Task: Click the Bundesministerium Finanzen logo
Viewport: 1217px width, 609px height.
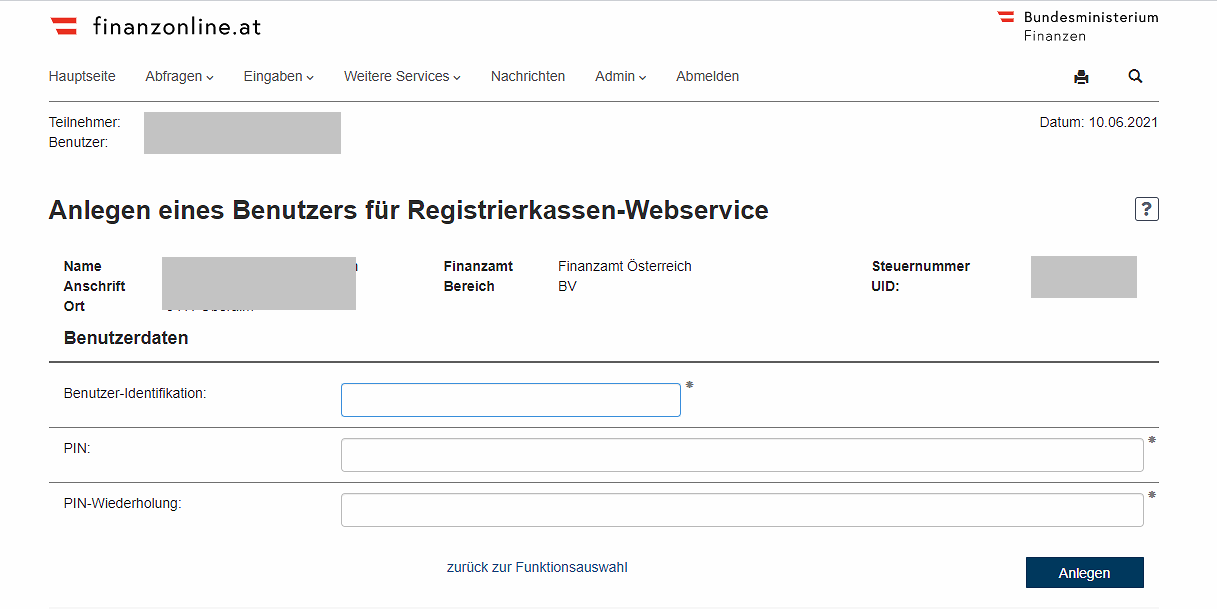Action: tap(1078, 26)
